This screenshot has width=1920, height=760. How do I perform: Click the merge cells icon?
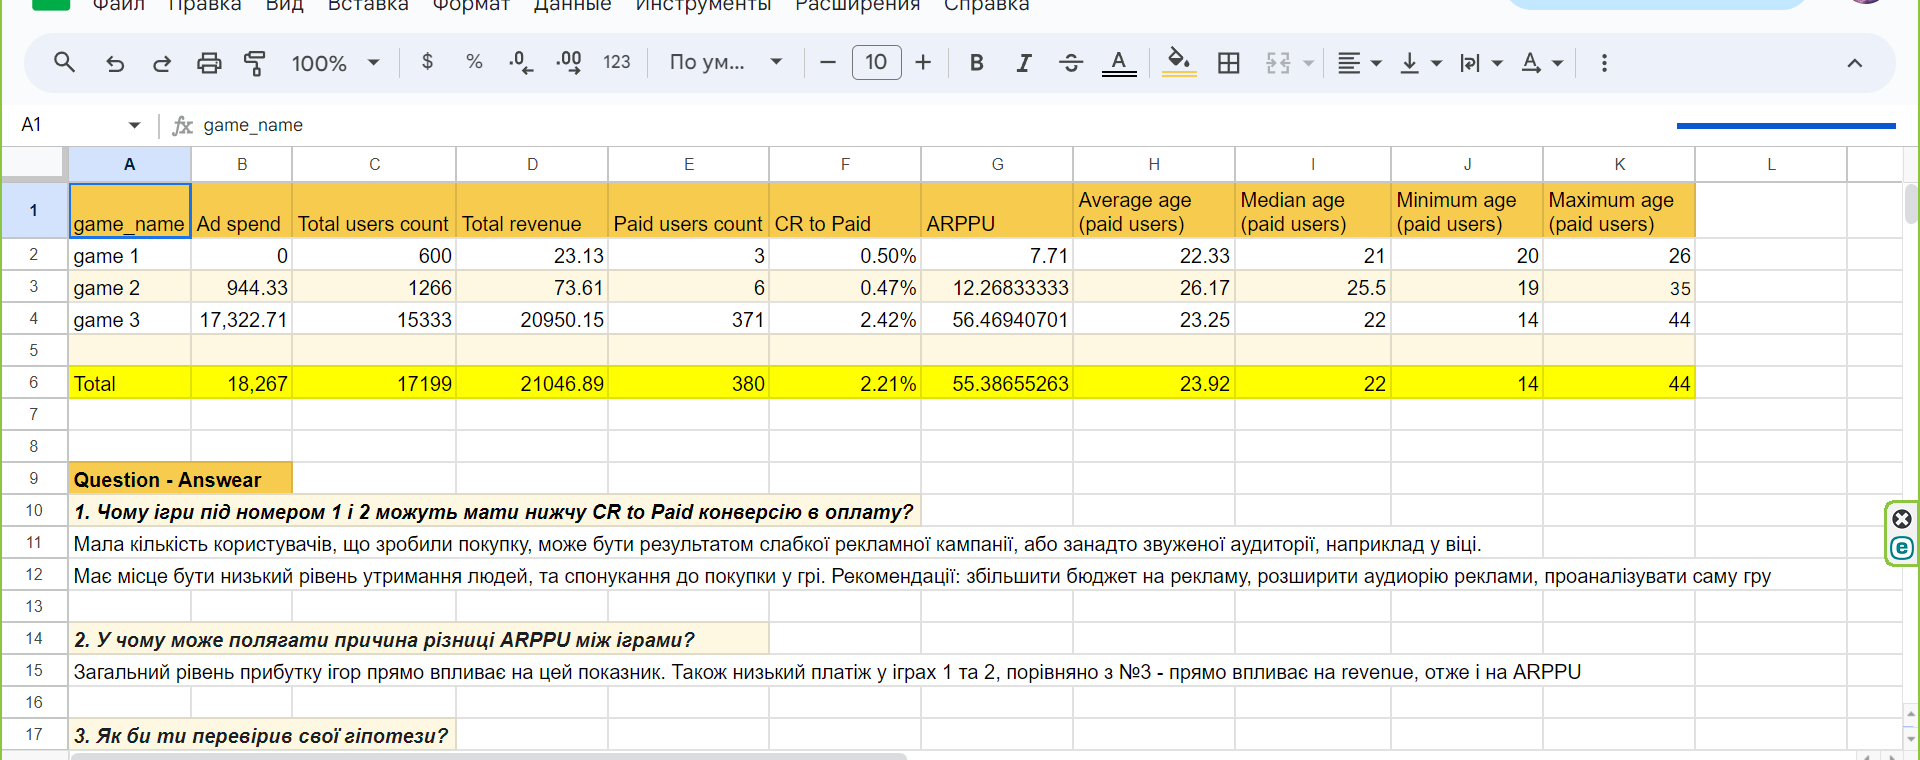pyautogui.click(x=1278, y=63)
